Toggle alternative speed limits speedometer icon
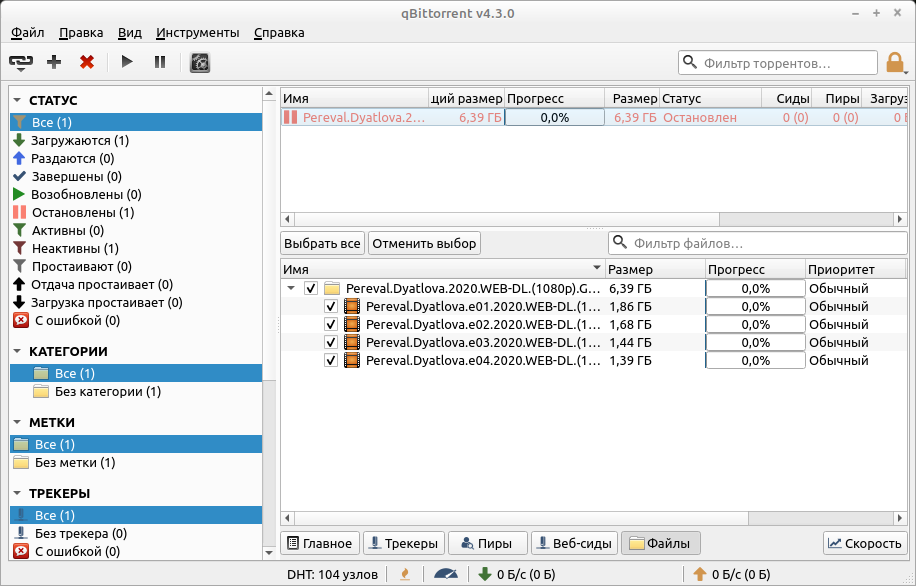The image size is (916, 586). 446,574
